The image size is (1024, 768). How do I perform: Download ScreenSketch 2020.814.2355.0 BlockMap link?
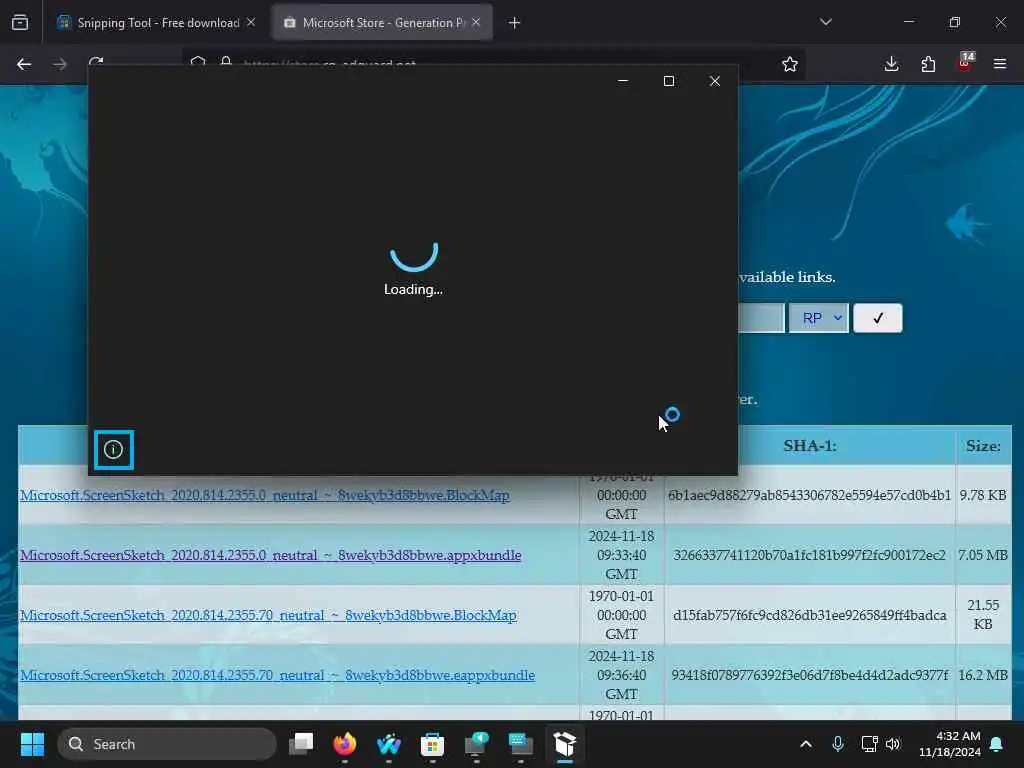pyautogui.click(x=264, y=495)
